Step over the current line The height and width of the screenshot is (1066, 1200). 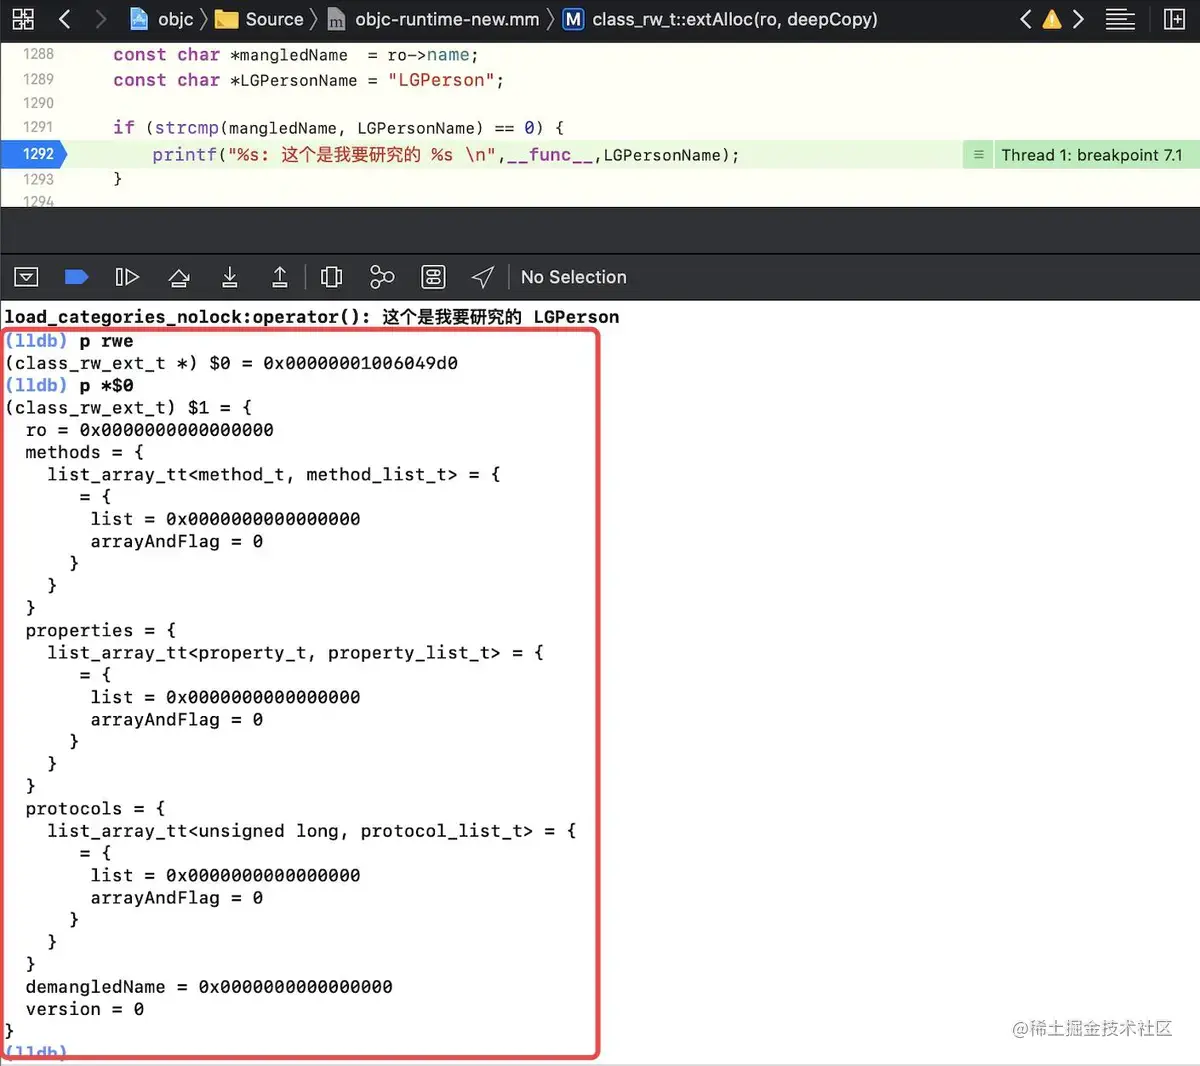coord(179,277)
